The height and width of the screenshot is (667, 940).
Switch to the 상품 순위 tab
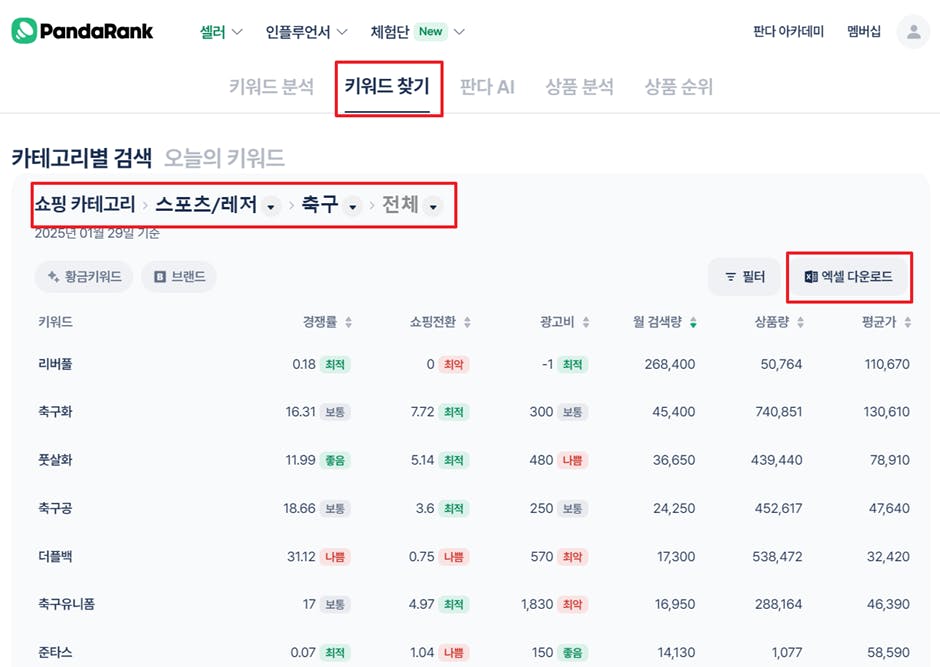tap(679, 87)
